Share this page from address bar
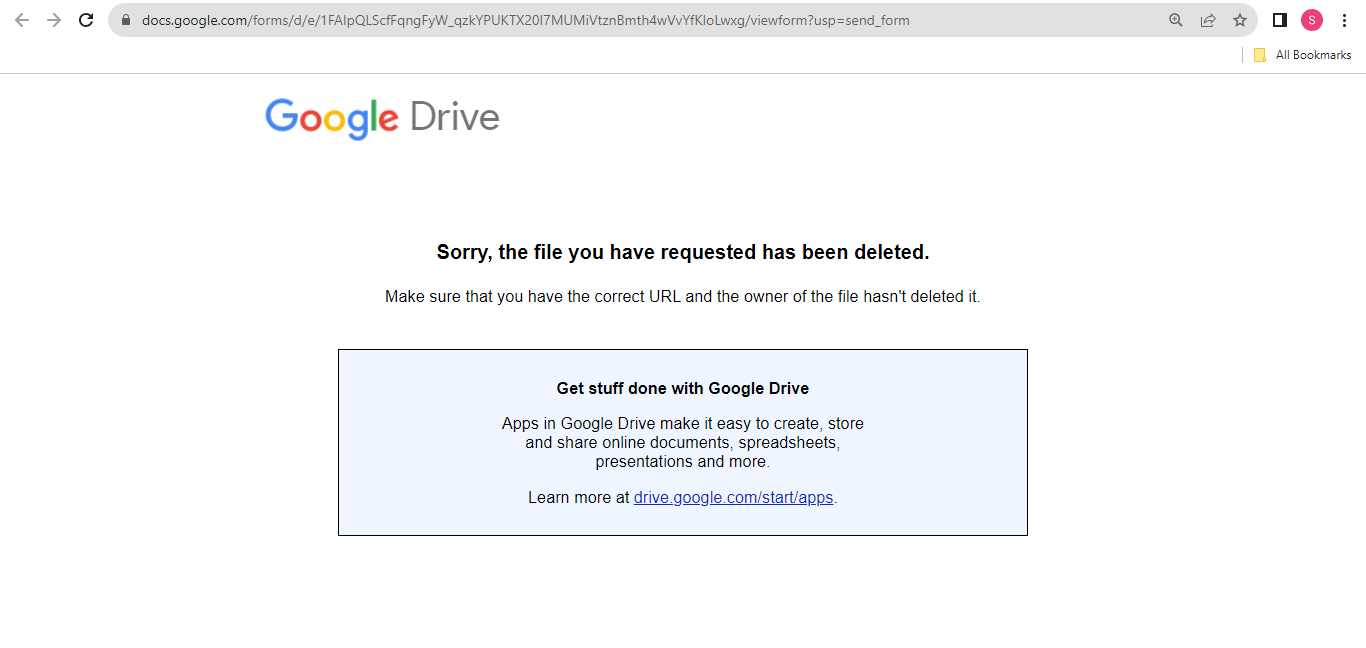1366x648 pixels. pyautogui.click(x=1208, y=20)
